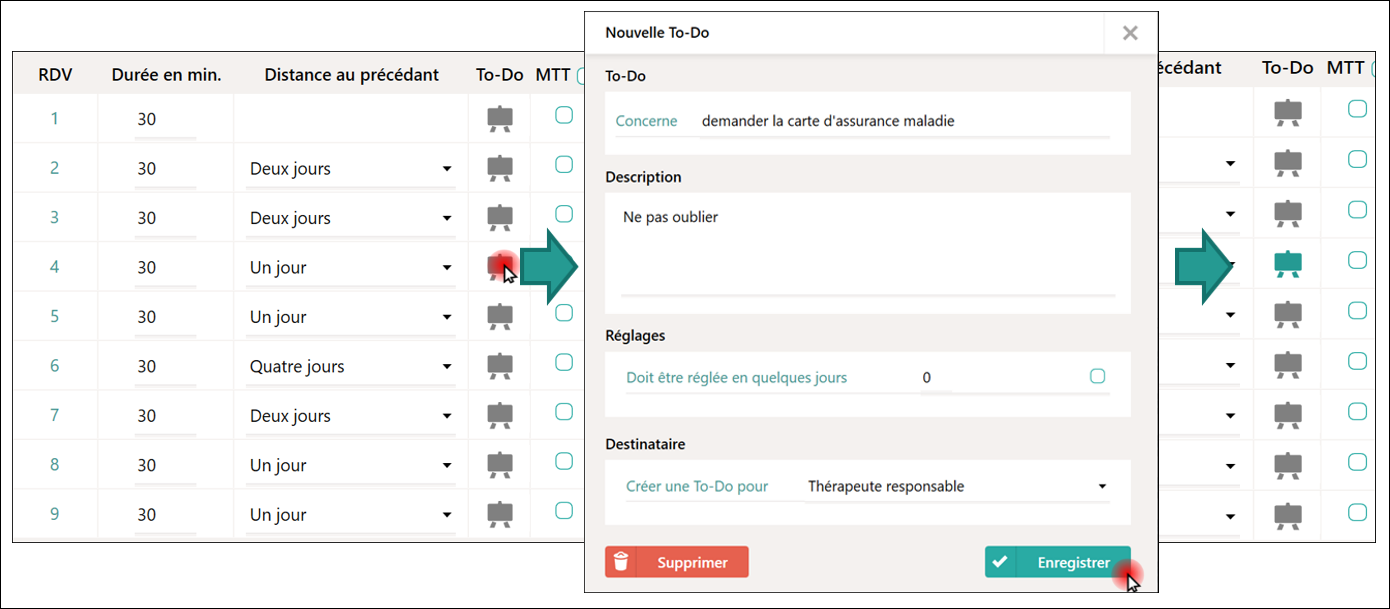The height and width of the screenshot is (609, 1390).
Task: Click the RDV number 5 link
Action: [55, 317]
